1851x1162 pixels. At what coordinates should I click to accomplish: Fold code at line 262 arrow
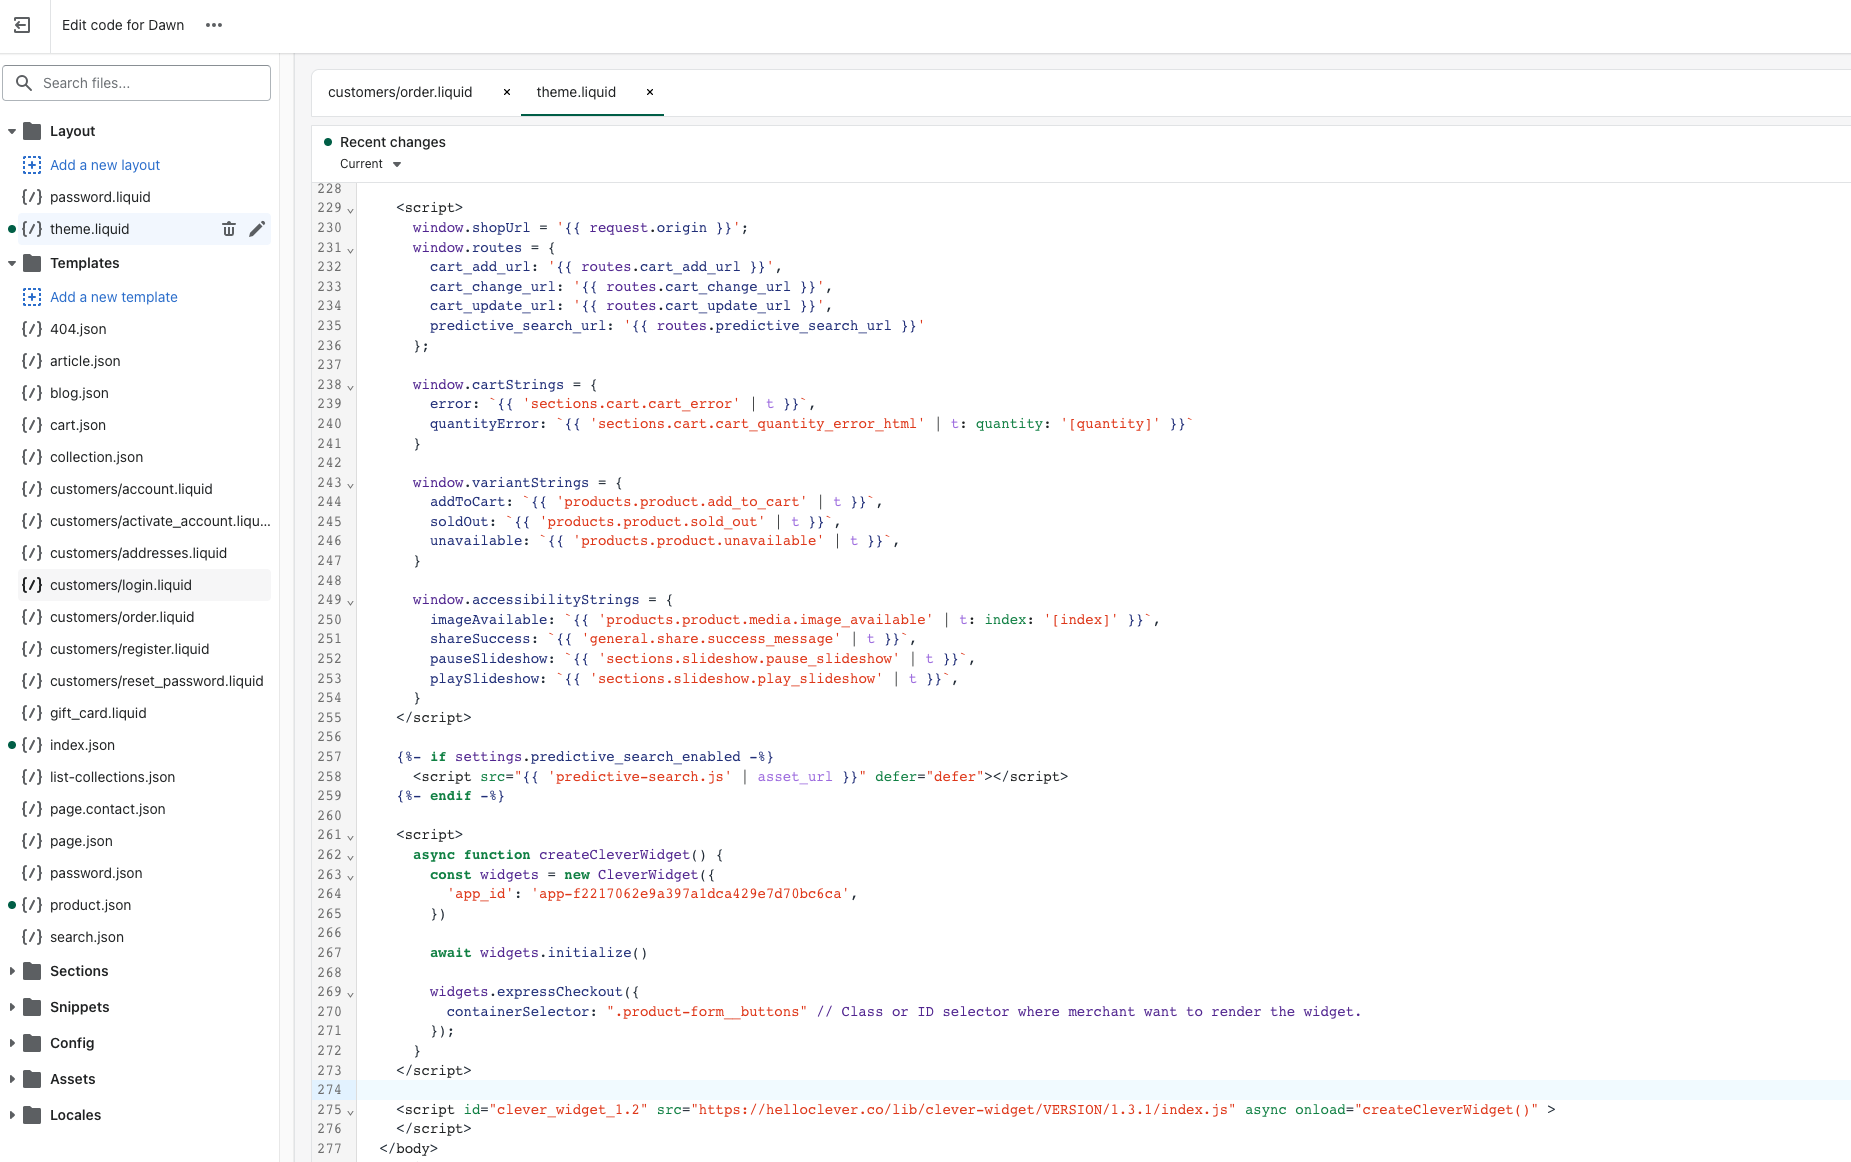pyautogui.click(x=350, y=857)
